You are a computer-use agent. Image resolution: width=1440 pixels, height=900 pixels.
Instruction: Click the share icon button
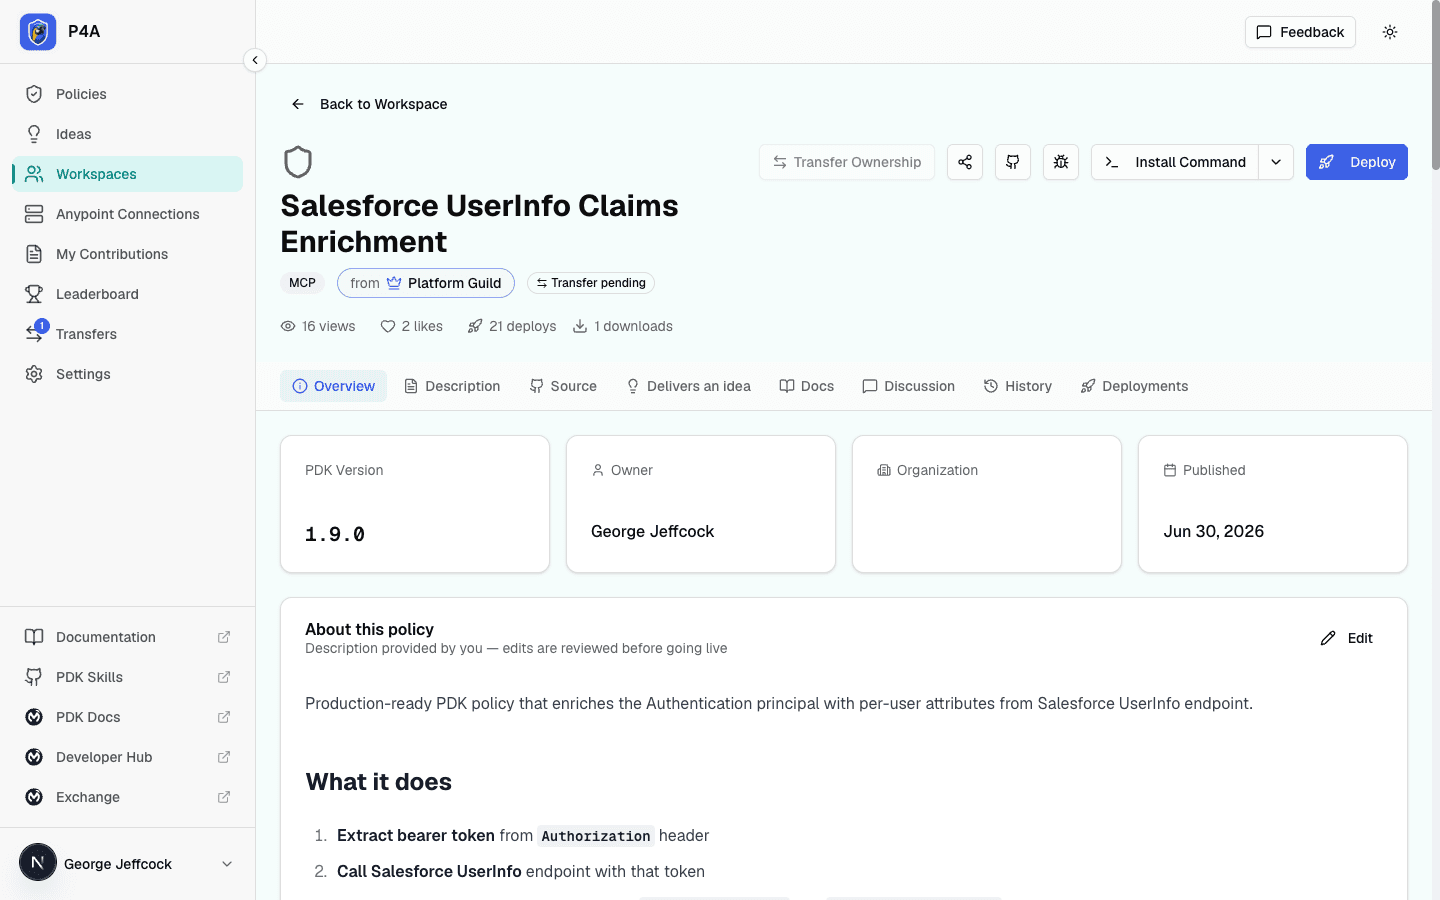point(965,162)
